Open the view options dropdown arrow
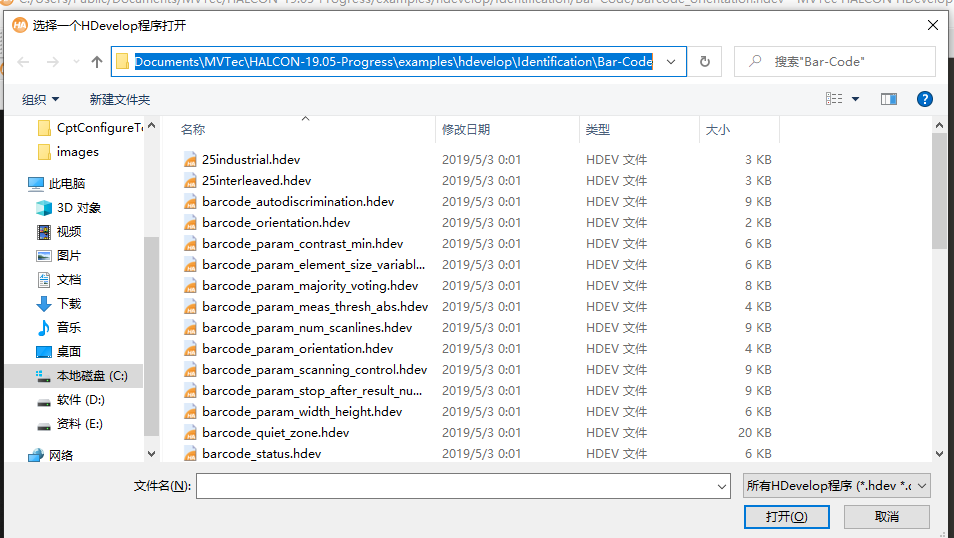Viewport: 954px width, 538px height. click(x=855, y=99)
